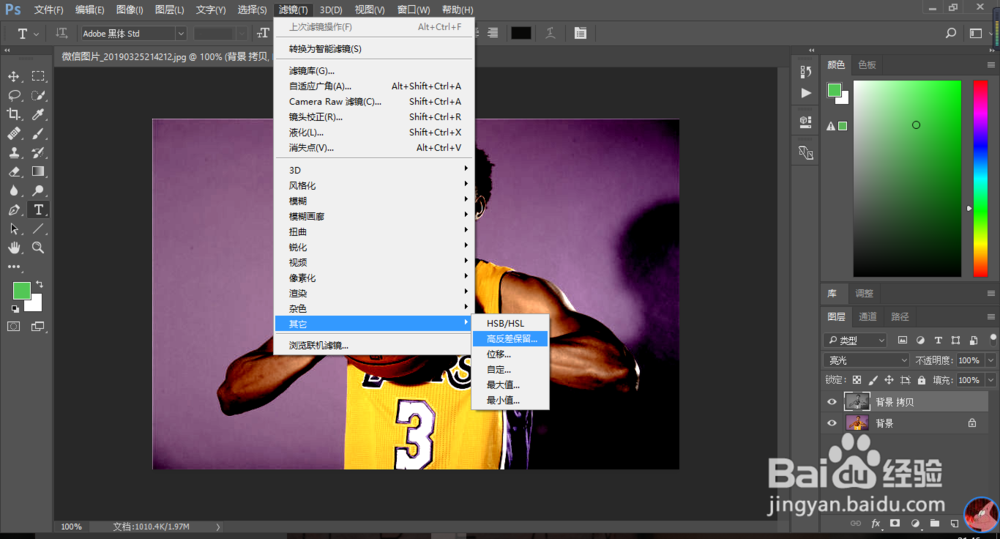This screenshot has height=539, width=1000.
Task: Select the Crop tool
Action: click(x=13, y=115)
